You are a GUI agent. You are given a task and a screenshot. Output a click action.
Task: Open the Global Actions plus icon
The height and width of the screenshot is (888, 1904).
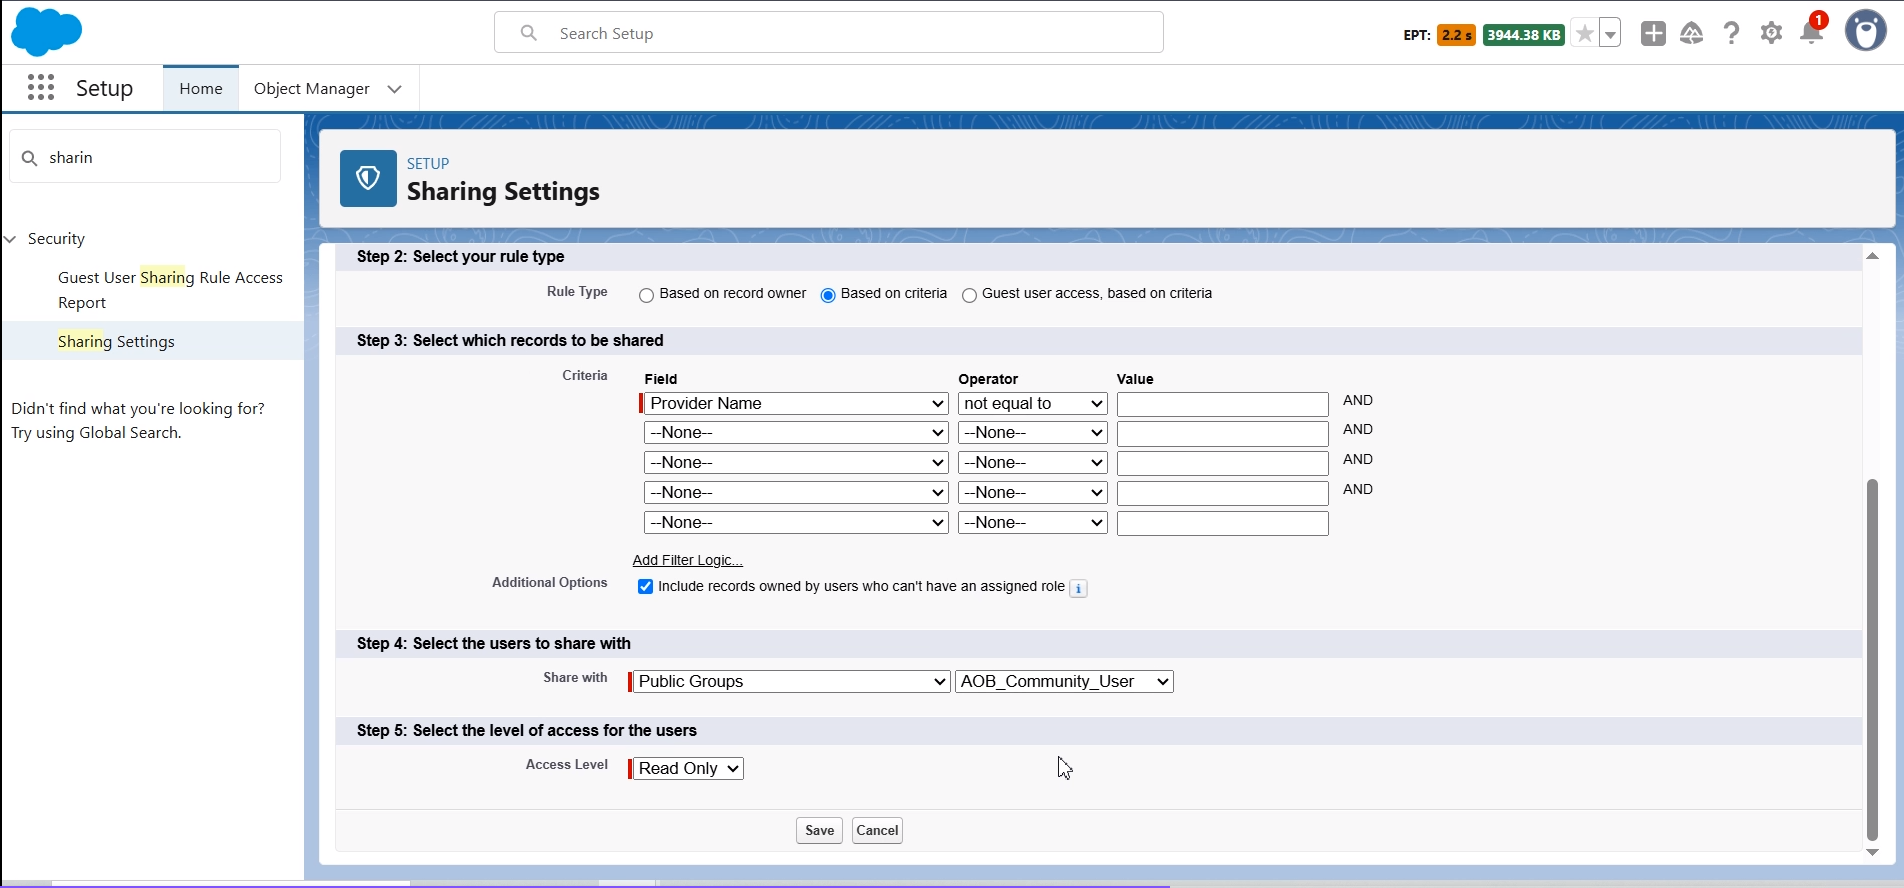[x=1653, y=34]
